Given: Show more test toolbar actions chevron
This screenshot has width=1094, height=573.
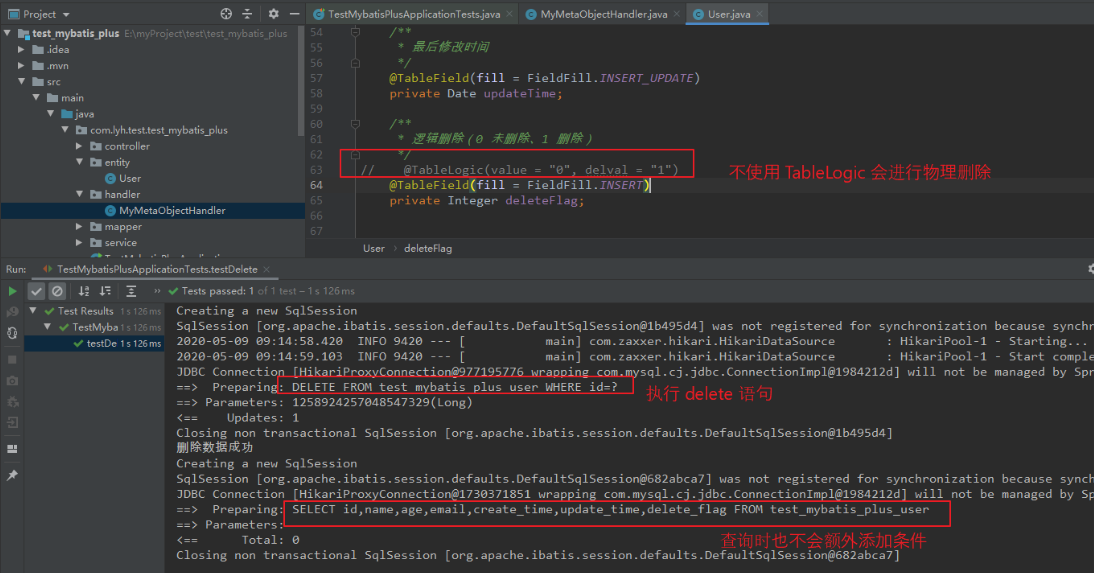Looking at the screenshot, I should pos(157,291).
